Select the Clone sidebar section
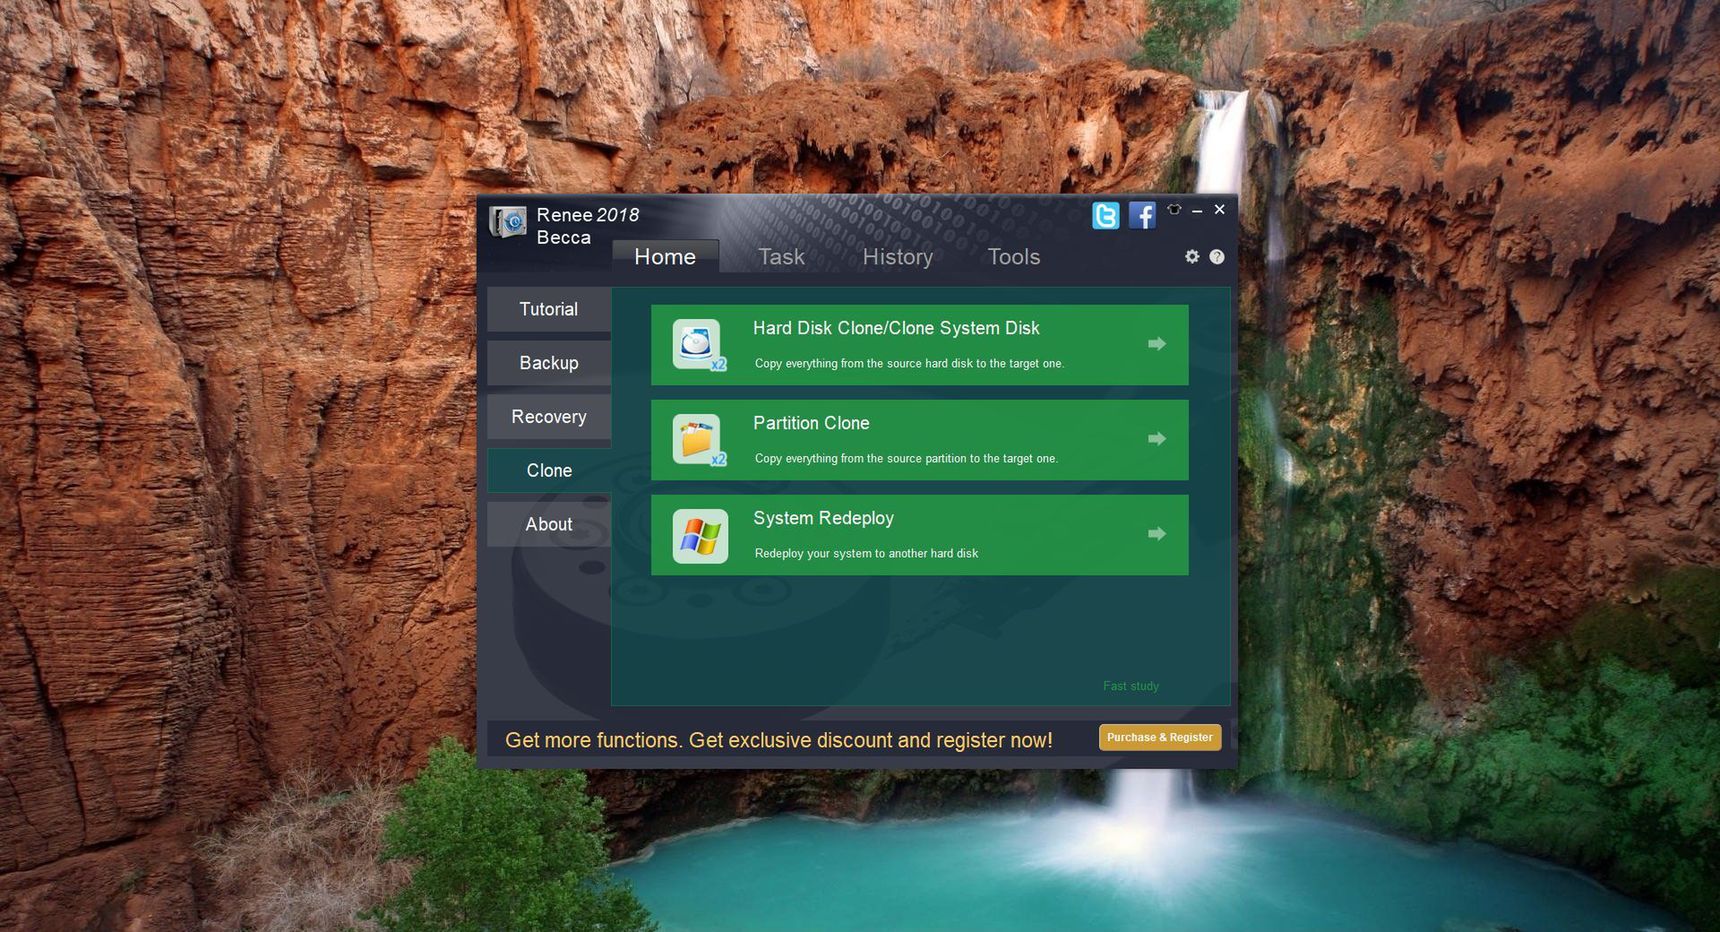Viewport: 1720px width, 932px height. tap(549, 471)
